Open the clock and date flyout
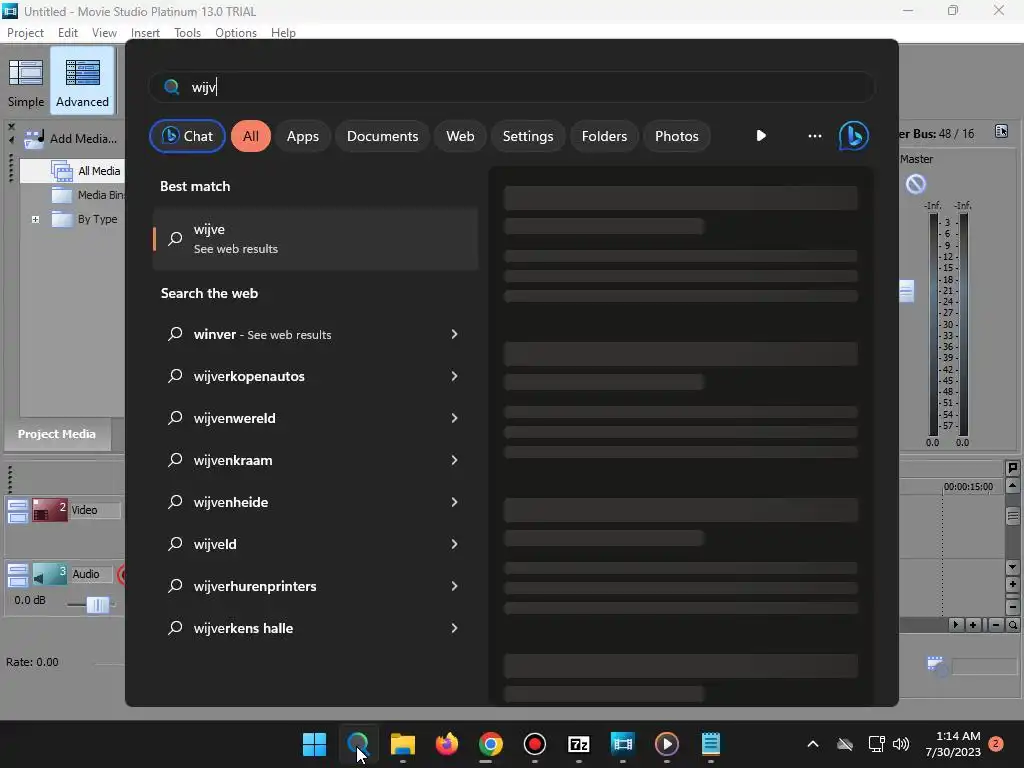The width and height of the screenshot is (1024, 768). tap(953, 744)
